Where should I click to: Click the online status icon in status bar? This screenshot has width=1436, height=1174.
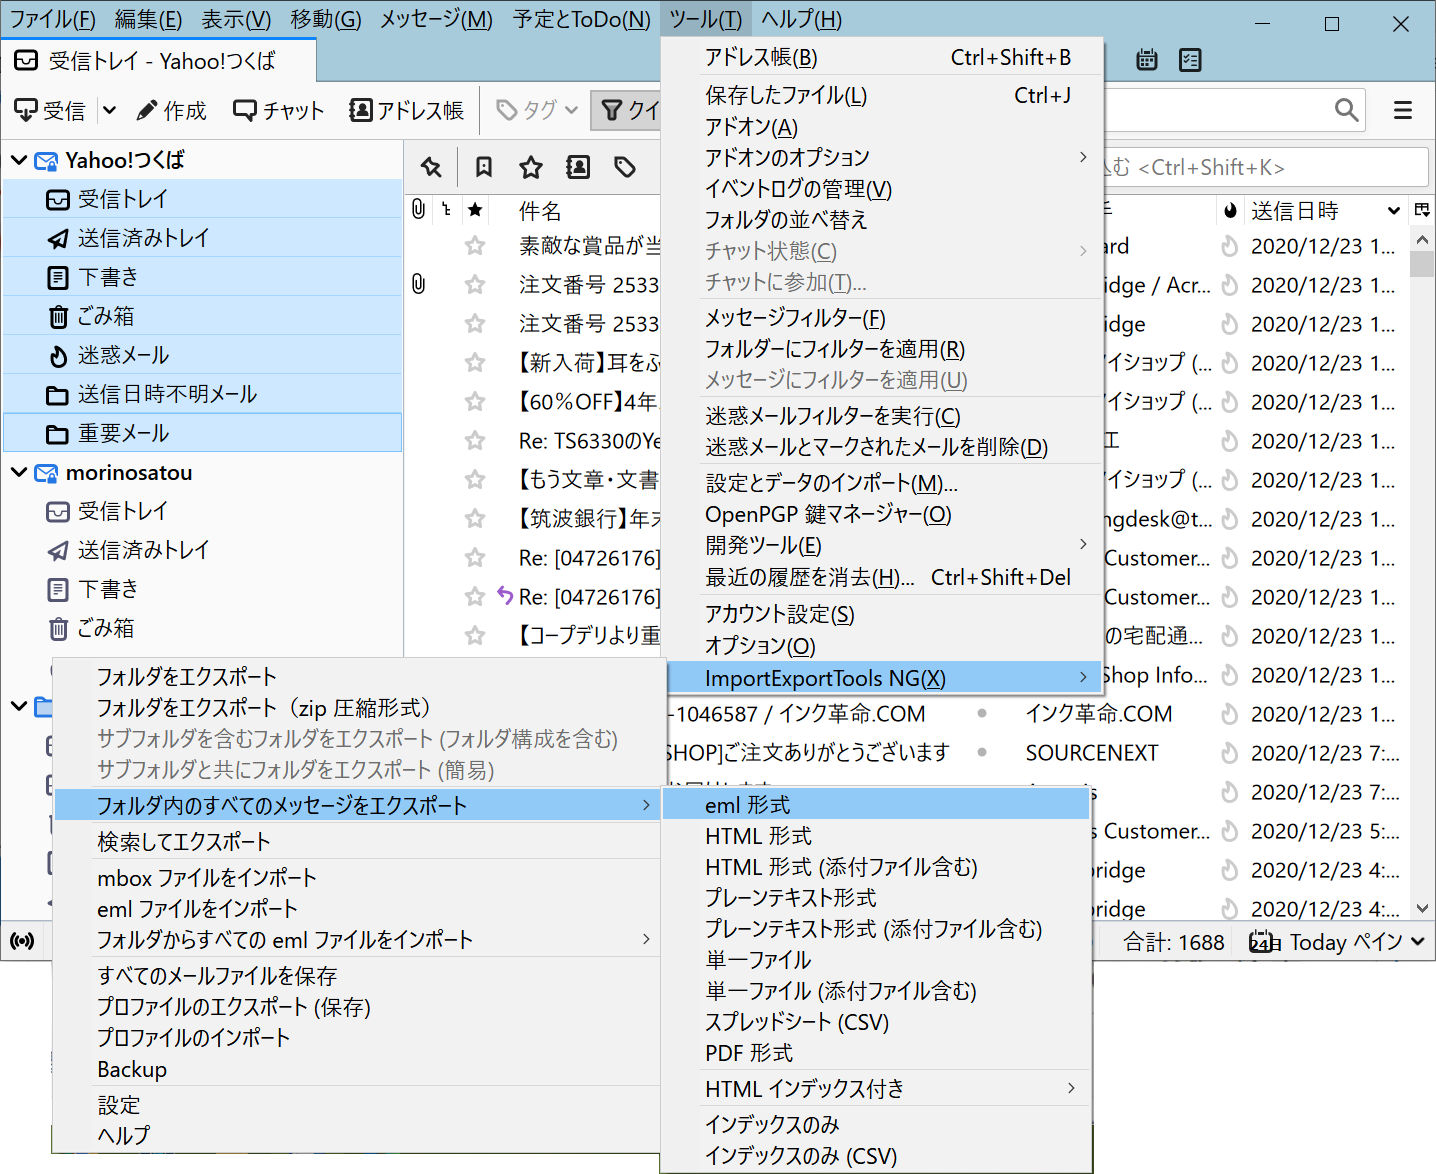[x=21, y=941]
